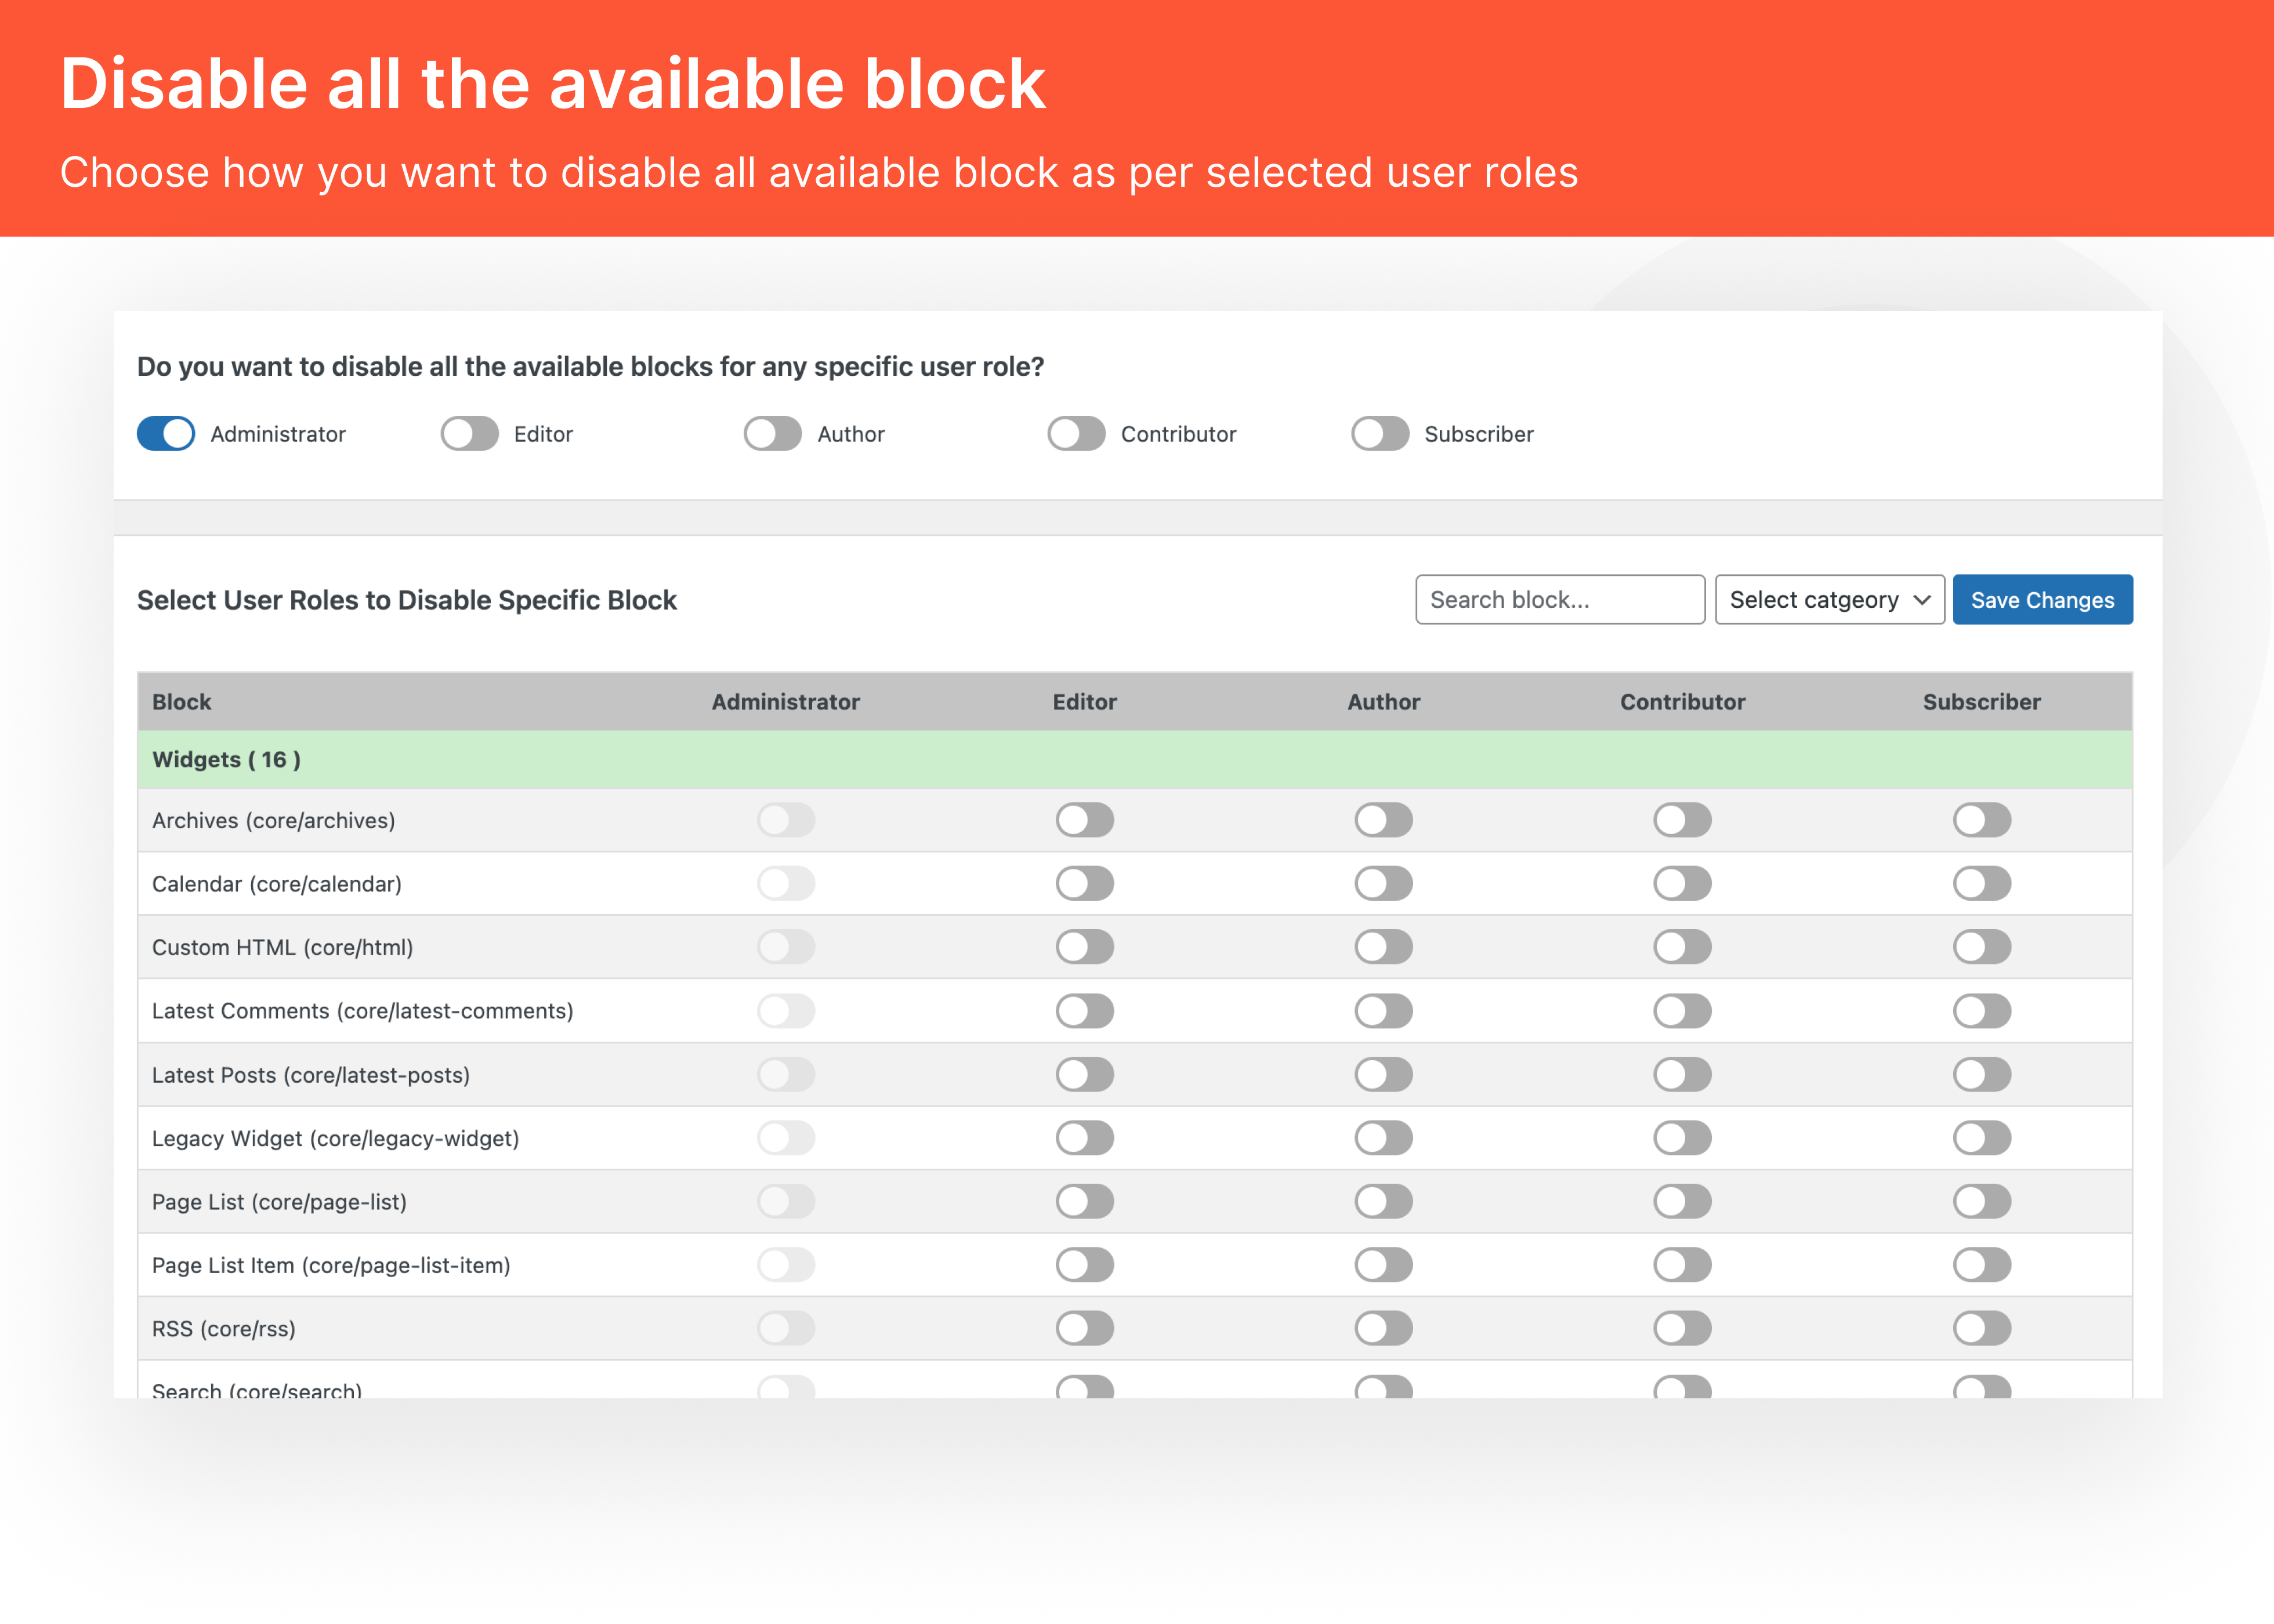
Task: Toggle Legacy Widget block for Subscriber
Action: click(1982, 1138)
